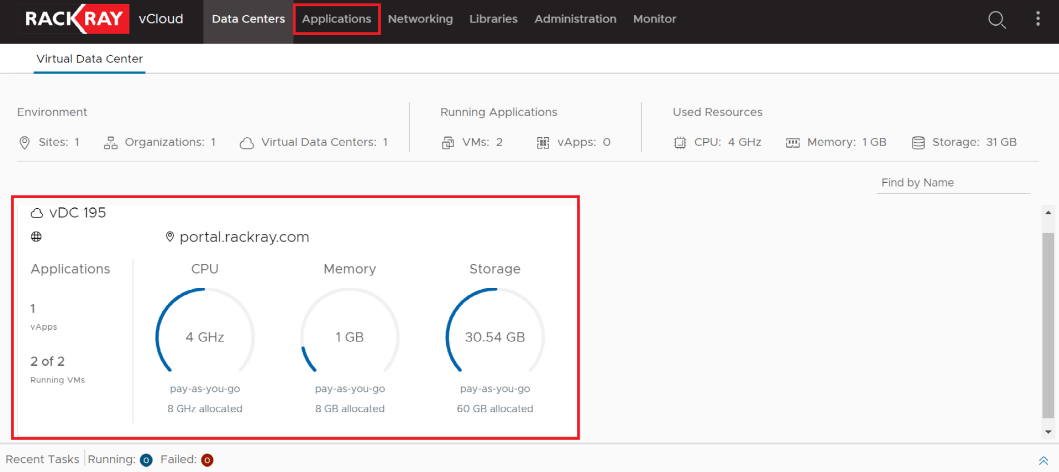Click the RackRay logo

tap(74, 19)
